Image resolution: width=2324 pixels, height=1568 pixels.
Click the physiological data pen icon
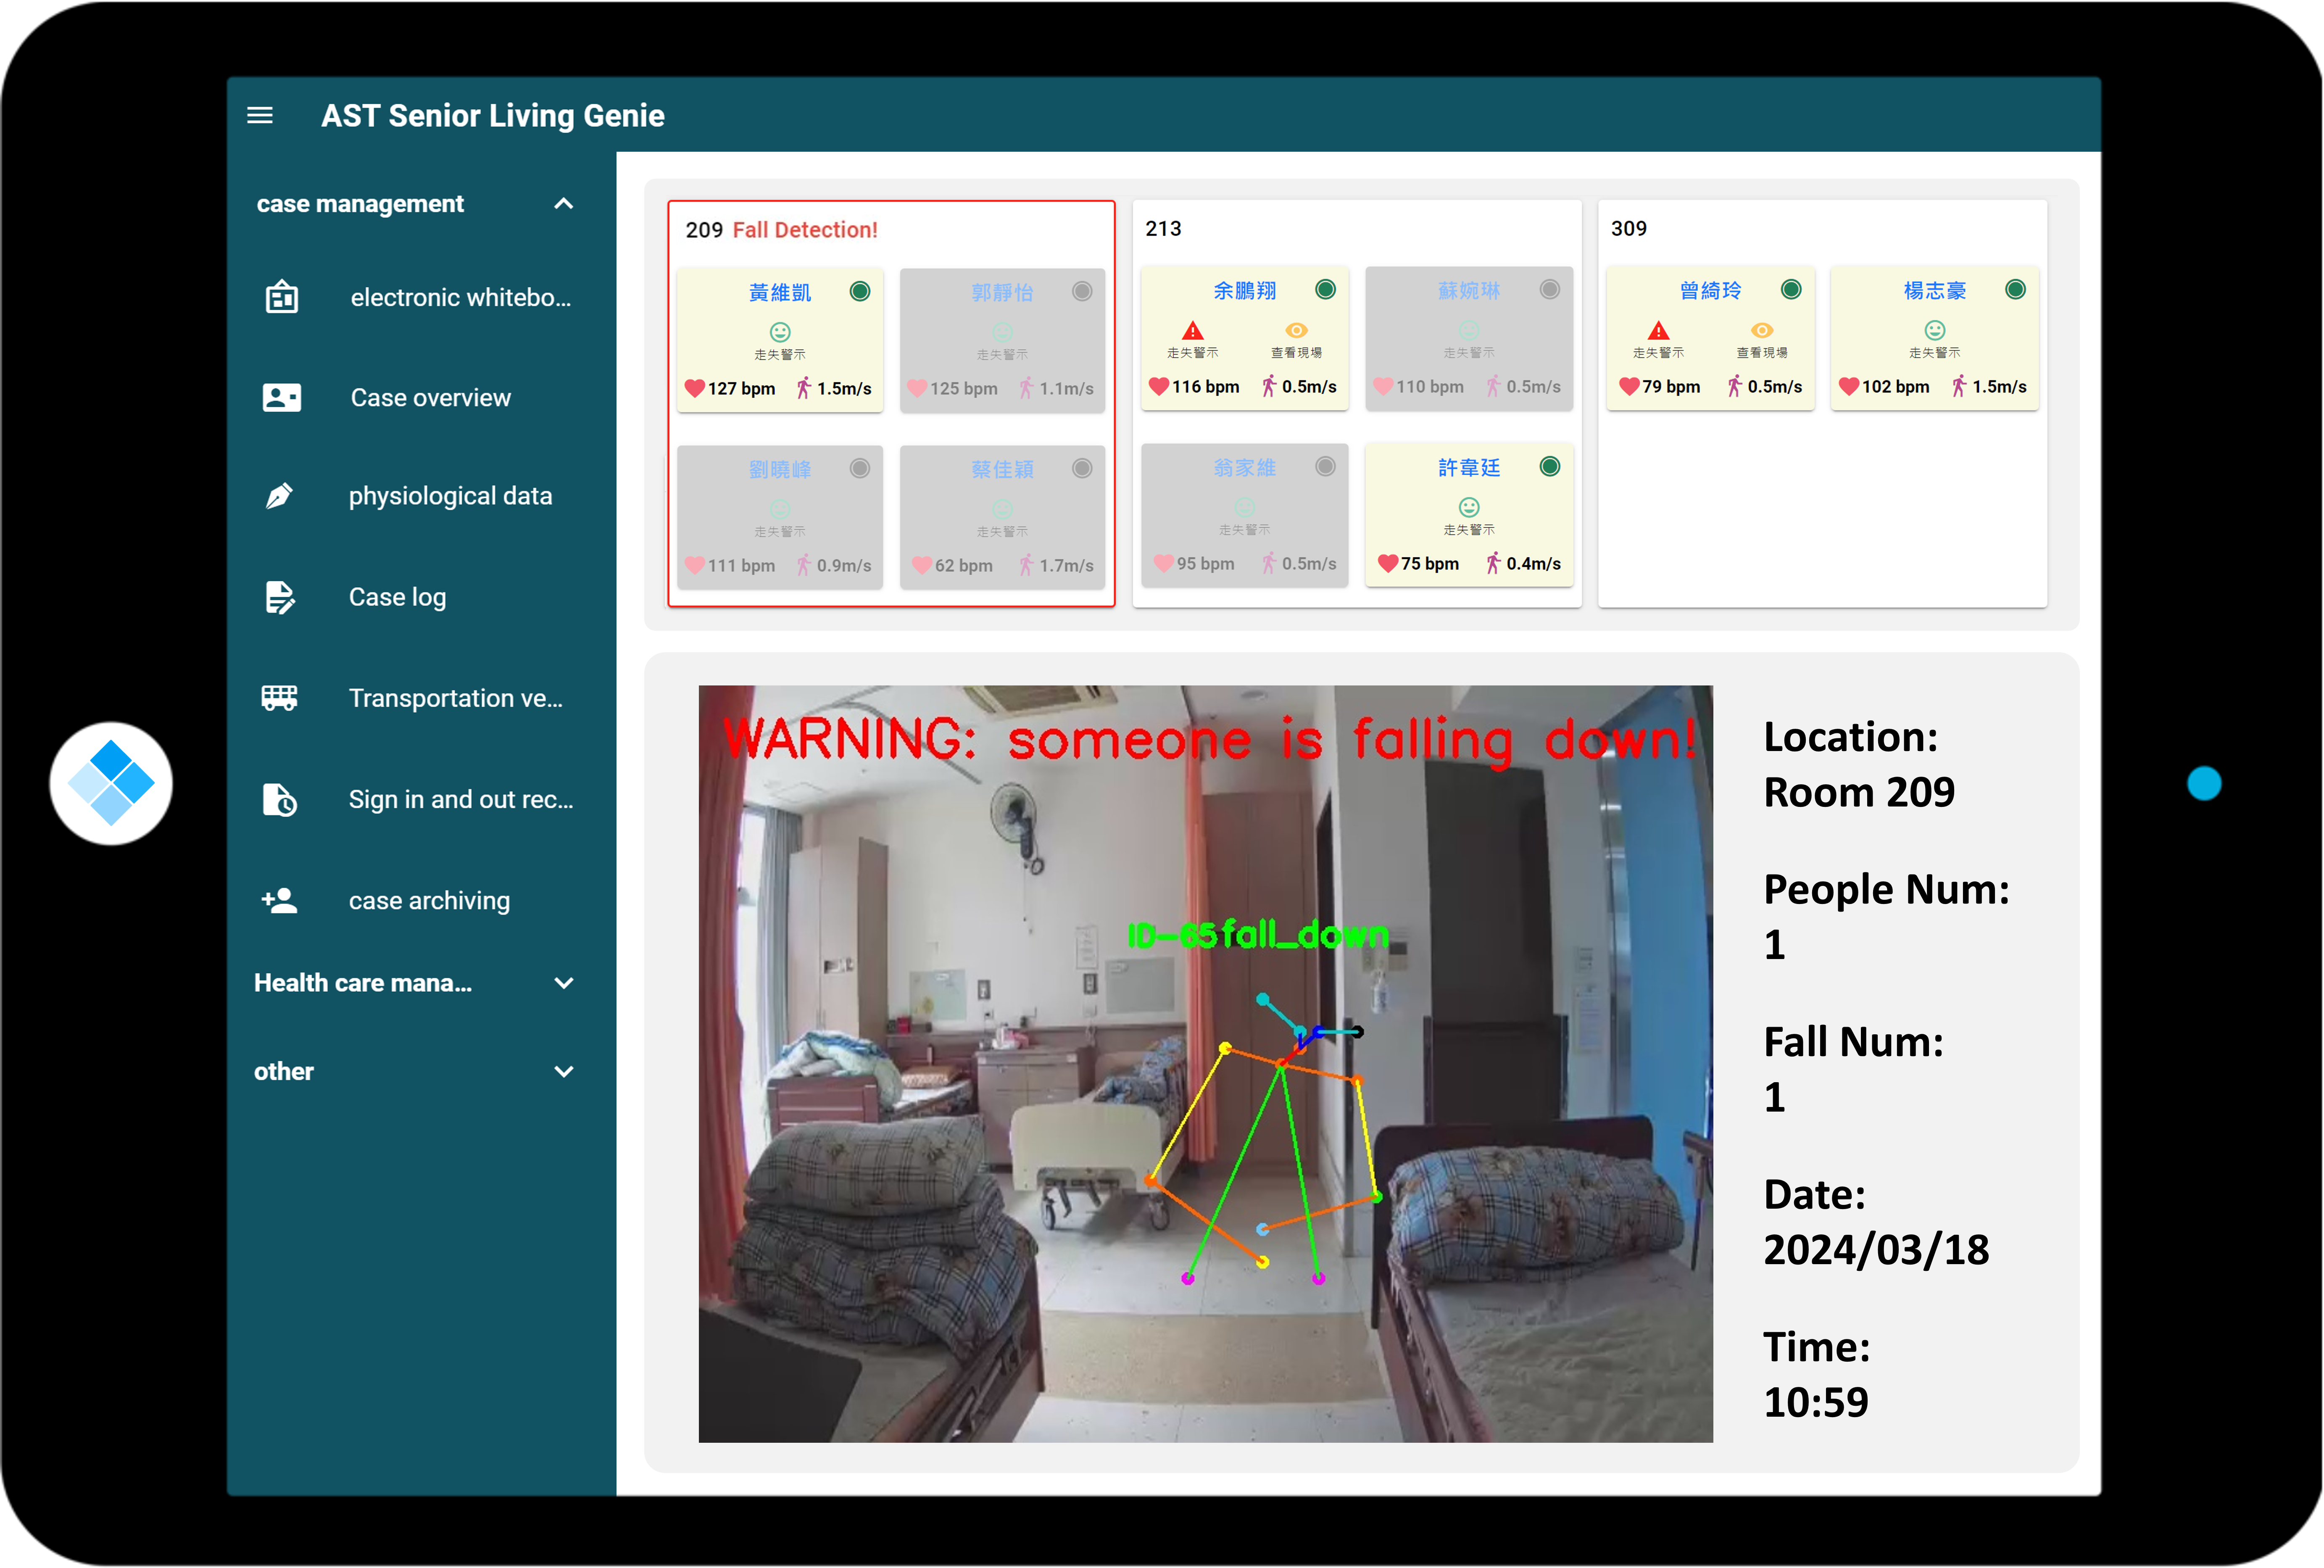pos(279,495)
